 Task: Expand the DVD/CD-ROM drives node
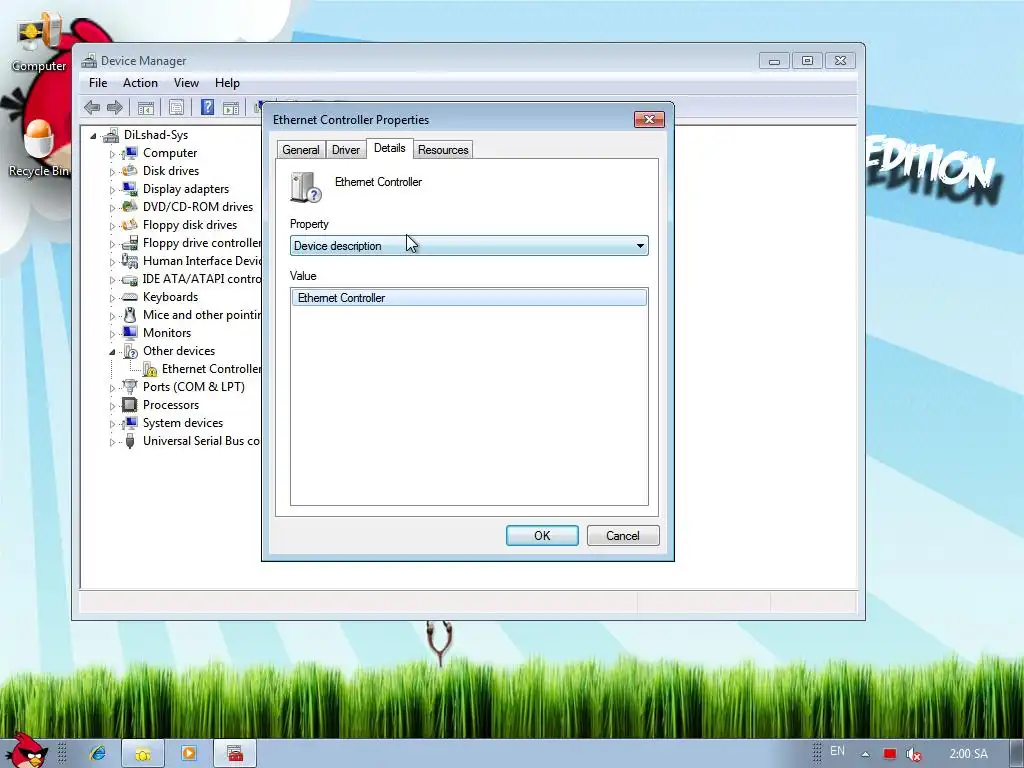[112, 208]
